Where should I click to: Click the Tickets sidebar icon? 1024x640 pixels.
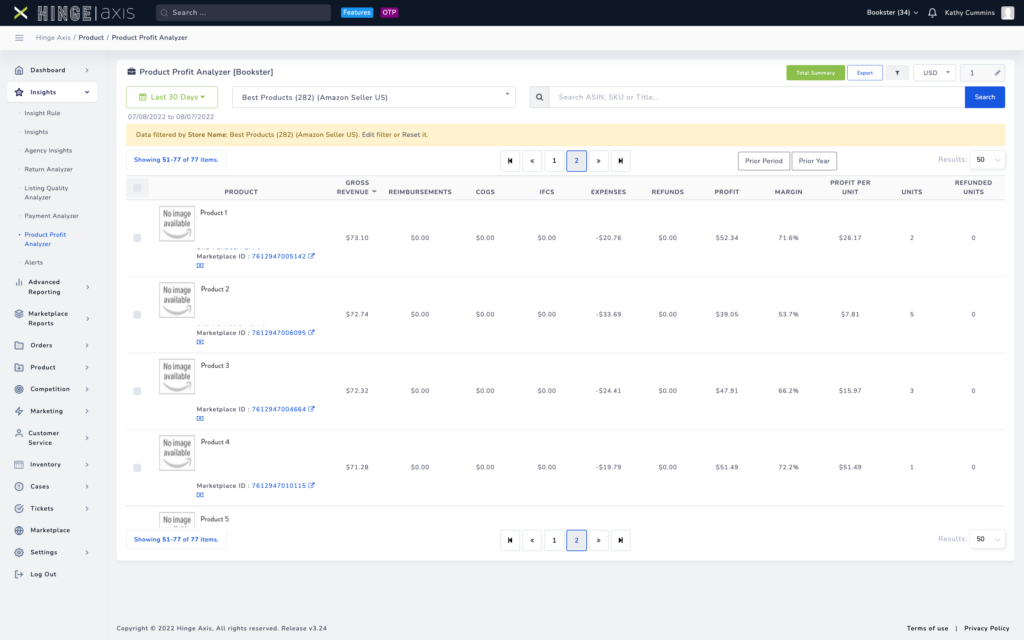click(x=19, y=508)
